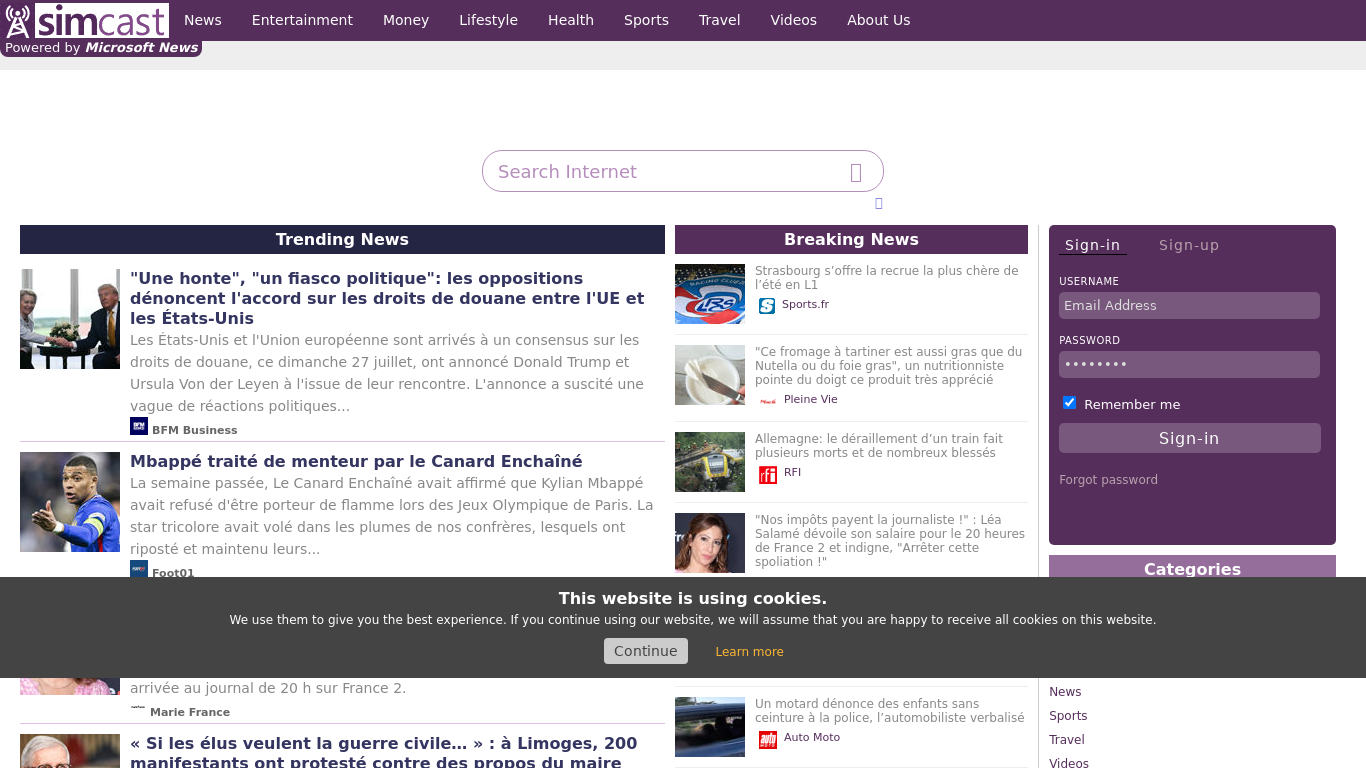Click the Auto Moto source icon

(x=767, y=739)
